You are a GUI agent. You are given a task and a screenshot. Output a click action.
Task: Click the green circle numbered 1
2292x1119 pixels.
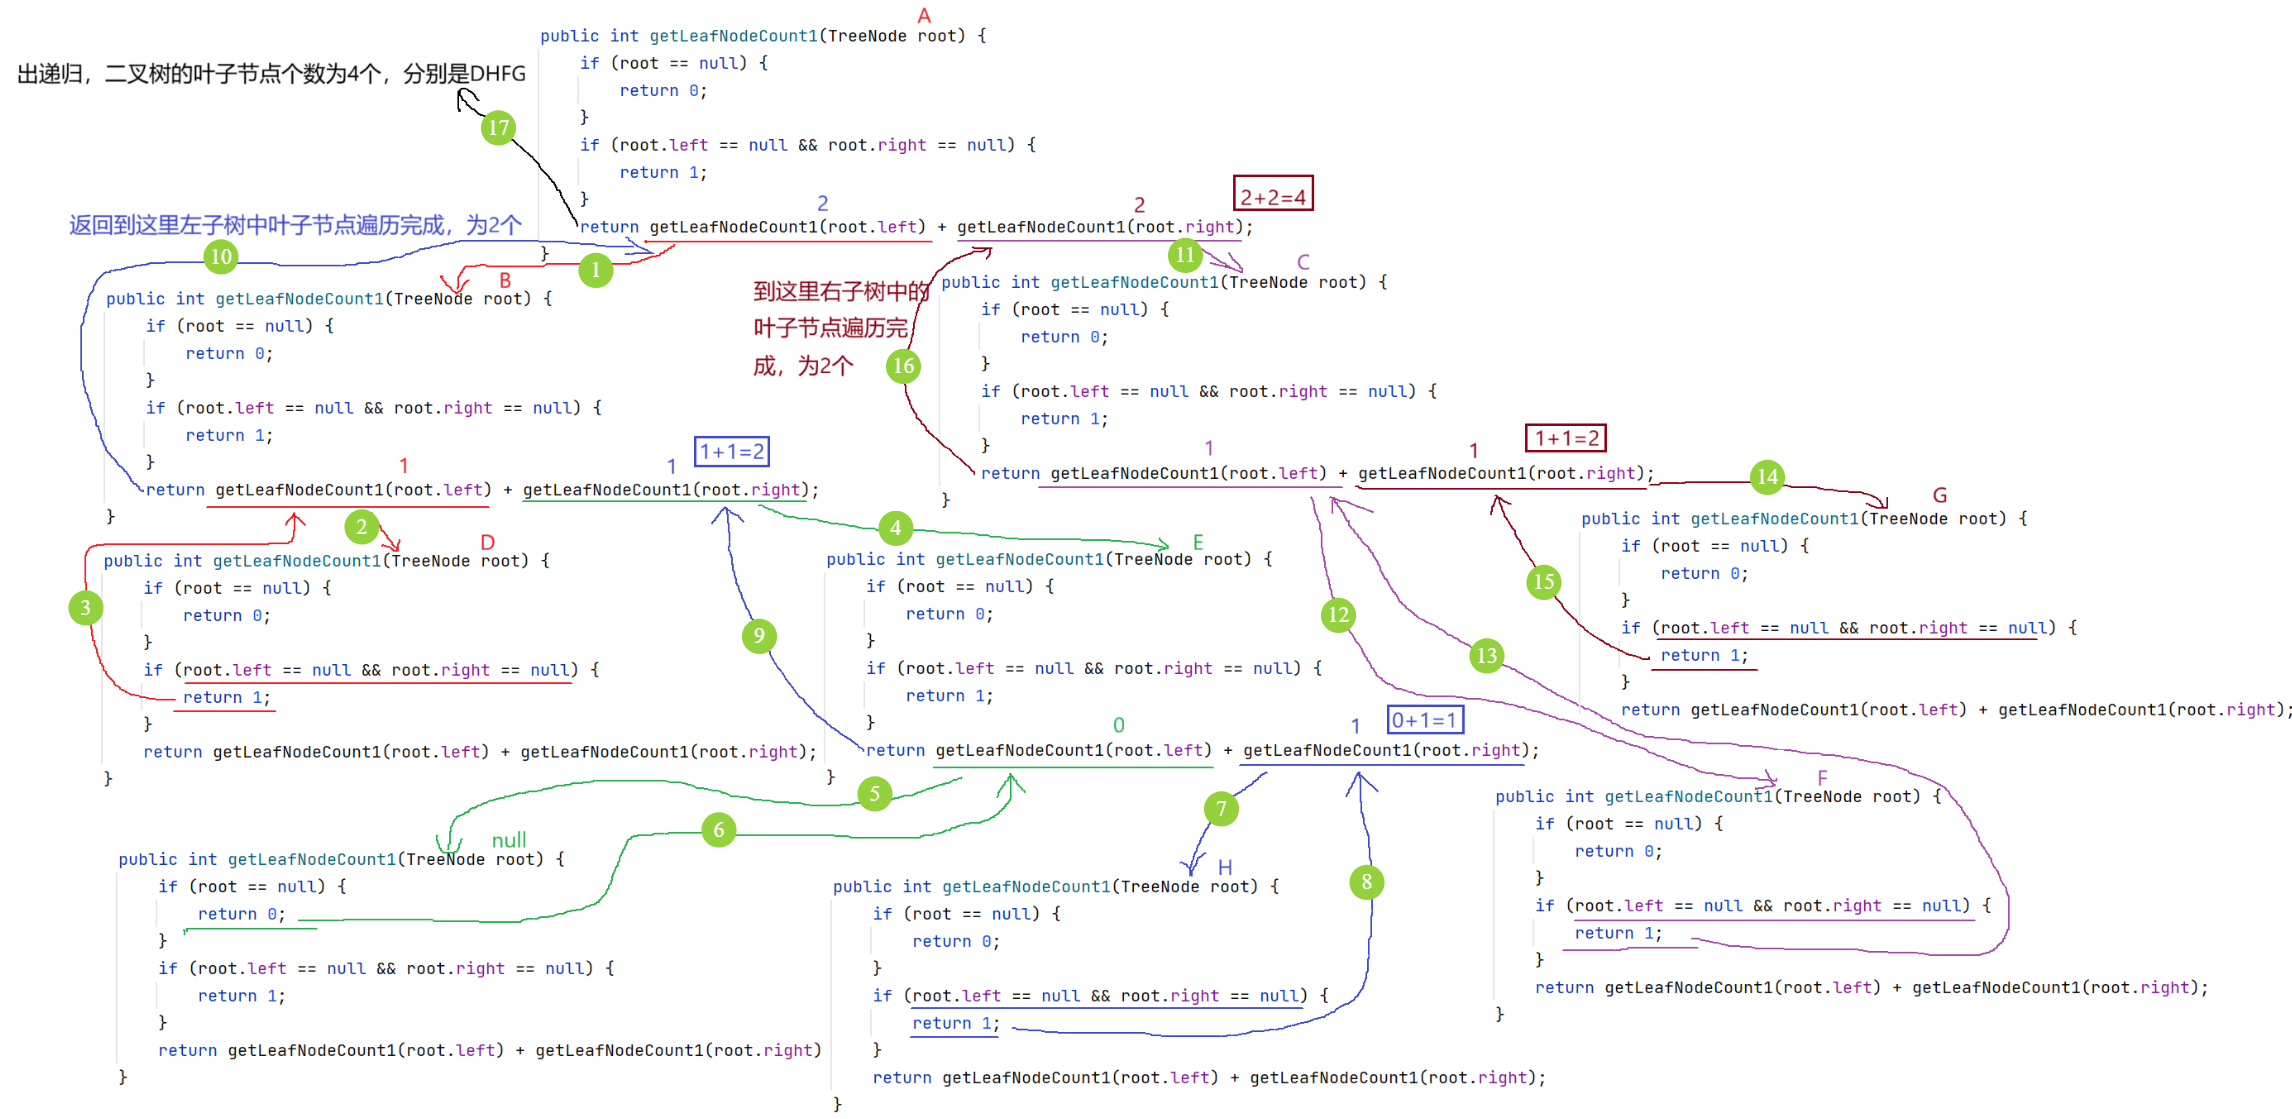pos(595,270)
